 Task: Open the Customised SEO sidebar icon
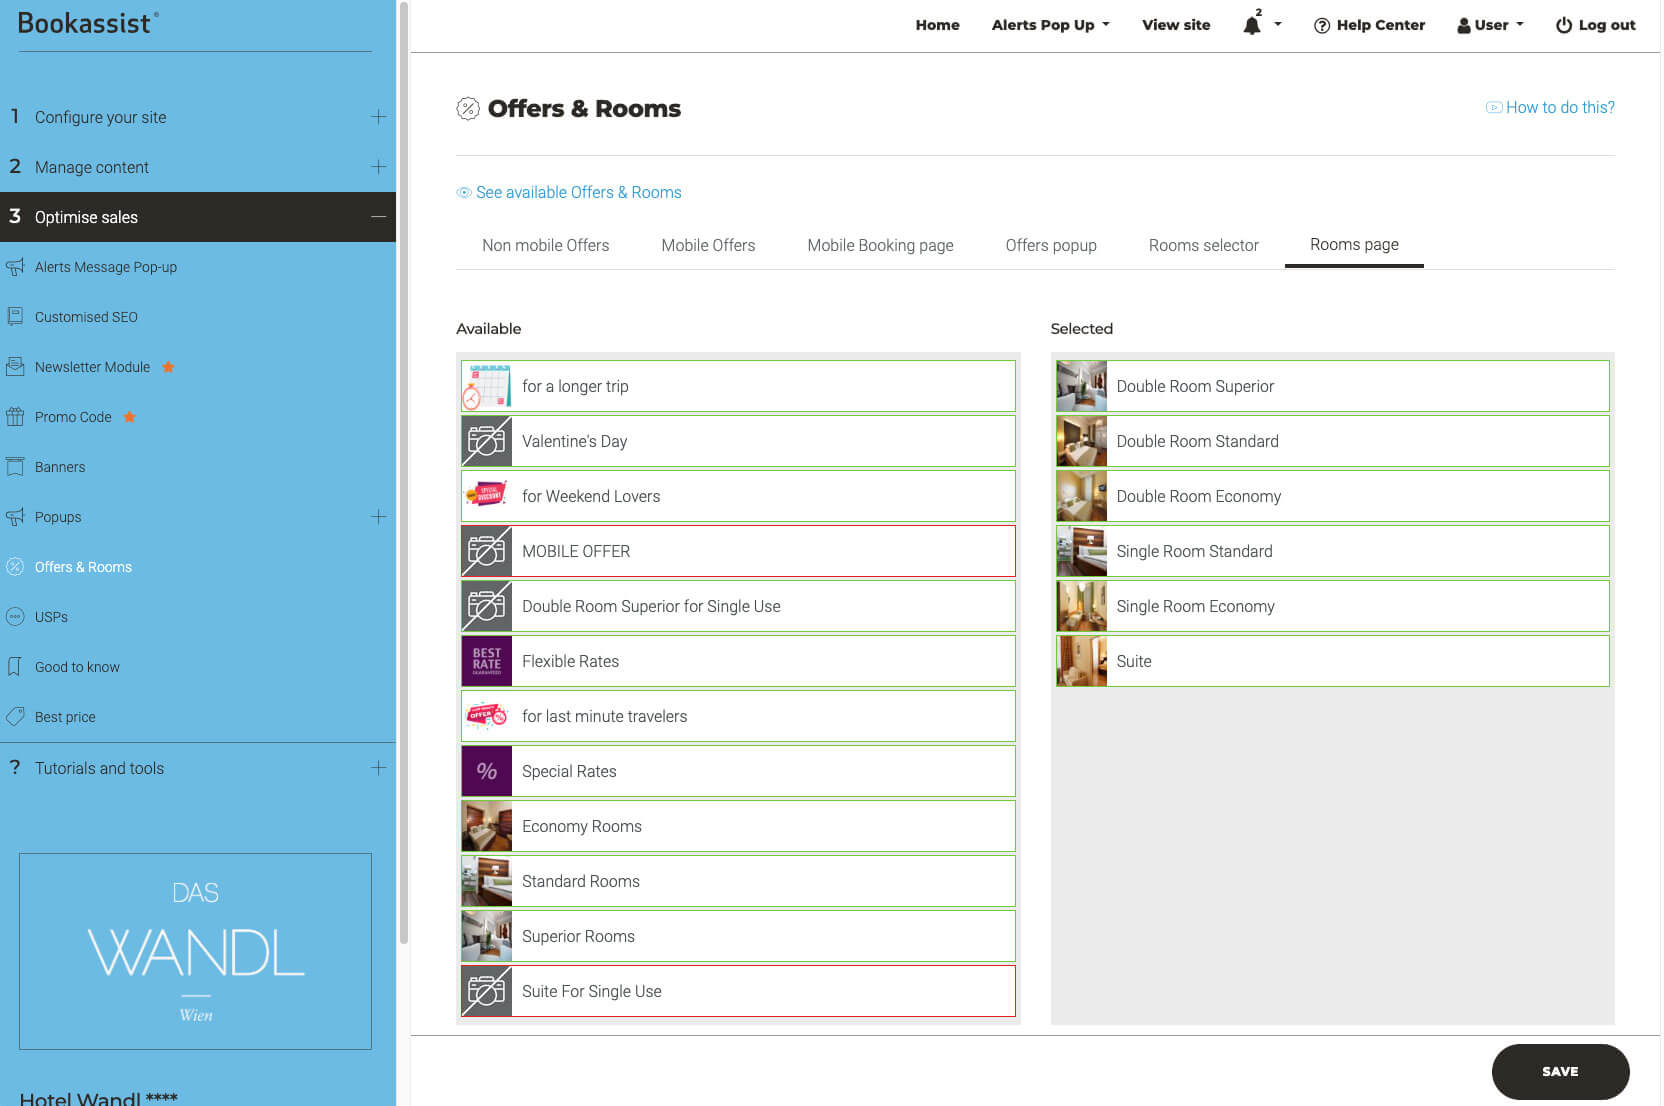pos(15,317)
